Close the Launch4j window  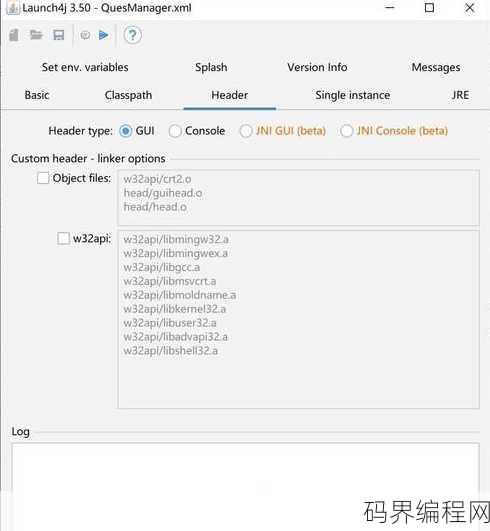[469, 7]
